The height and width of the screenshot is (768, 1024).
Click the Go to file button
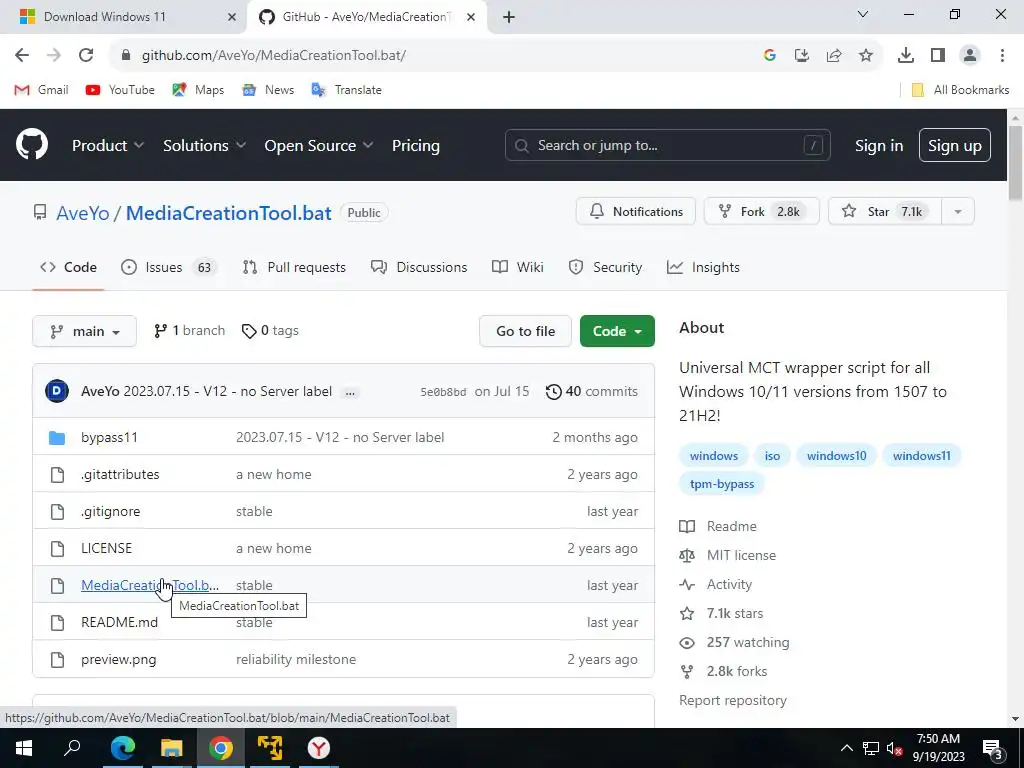(525, 331)
